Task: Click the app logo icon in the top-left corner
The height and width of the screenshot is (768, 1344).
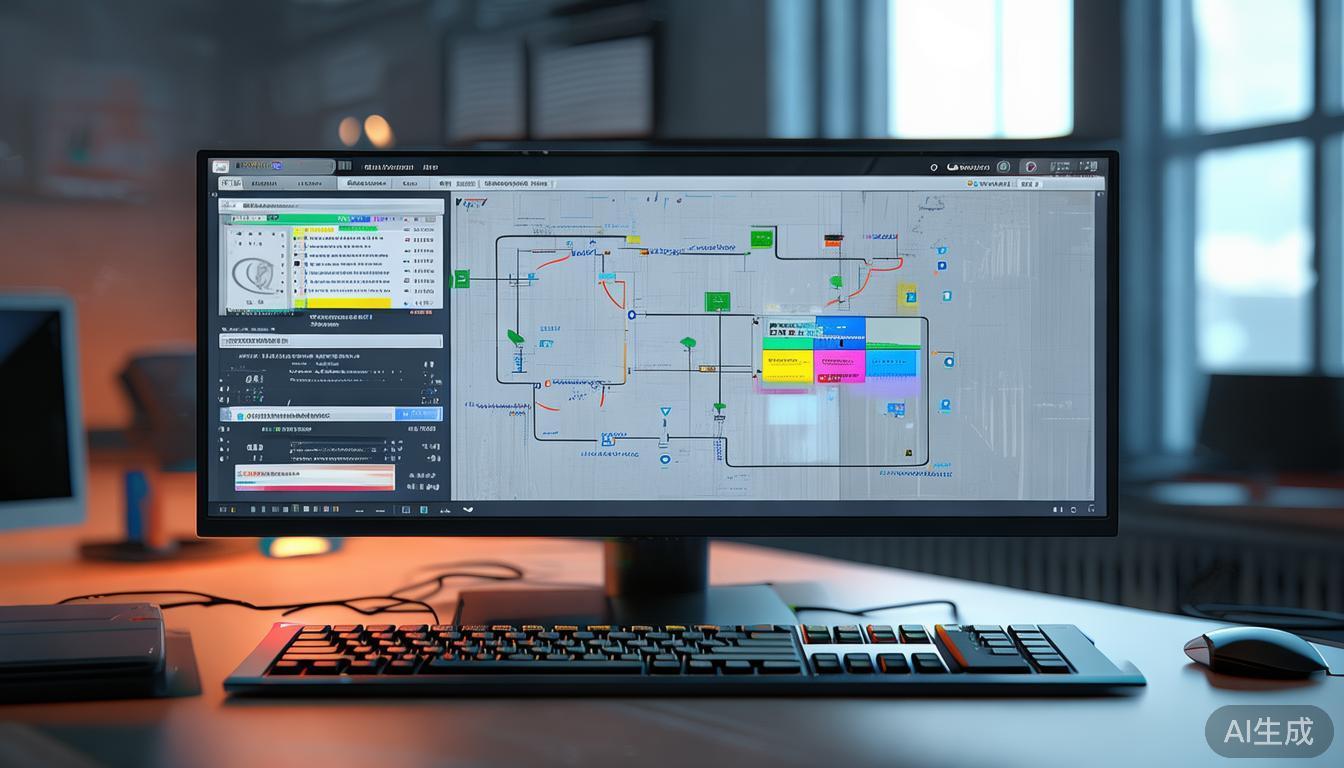Action: pos(220,167)
